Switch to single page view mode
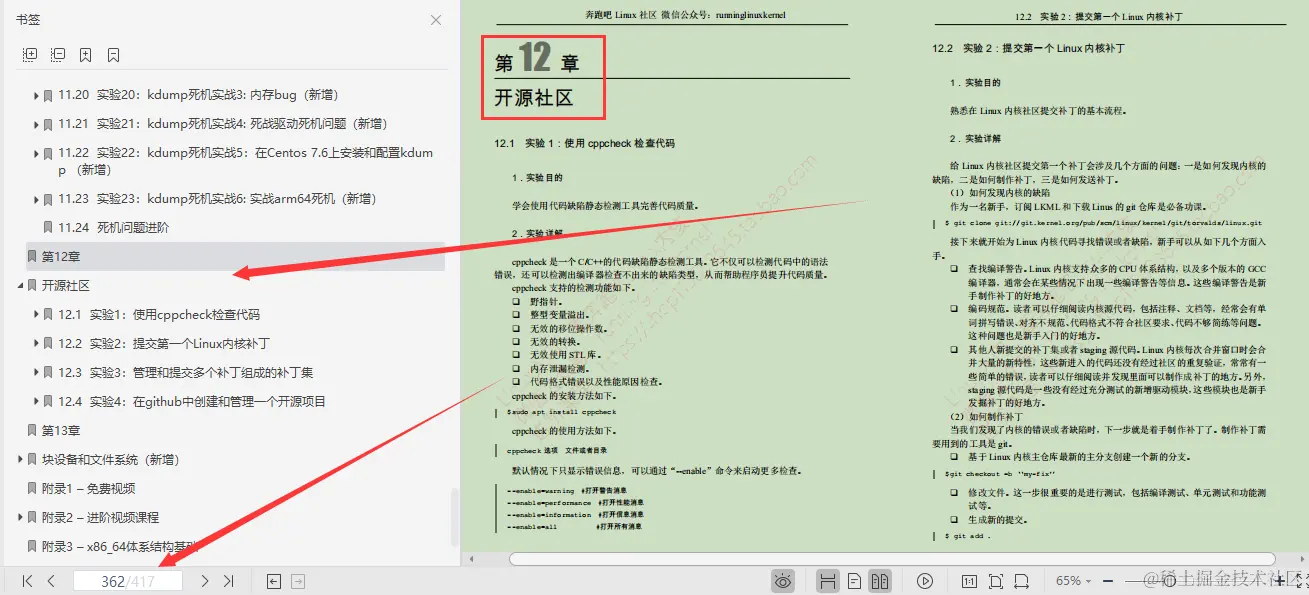Image resolution: width=1309 pixels, height=595 pixels. (x=853, y=580)
